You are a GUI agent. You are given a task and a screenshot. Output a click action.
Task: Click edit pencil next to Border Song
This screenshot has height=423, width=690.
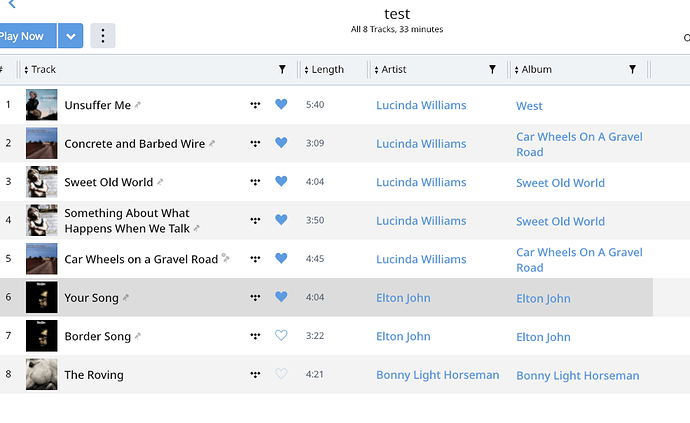point(138,336)
